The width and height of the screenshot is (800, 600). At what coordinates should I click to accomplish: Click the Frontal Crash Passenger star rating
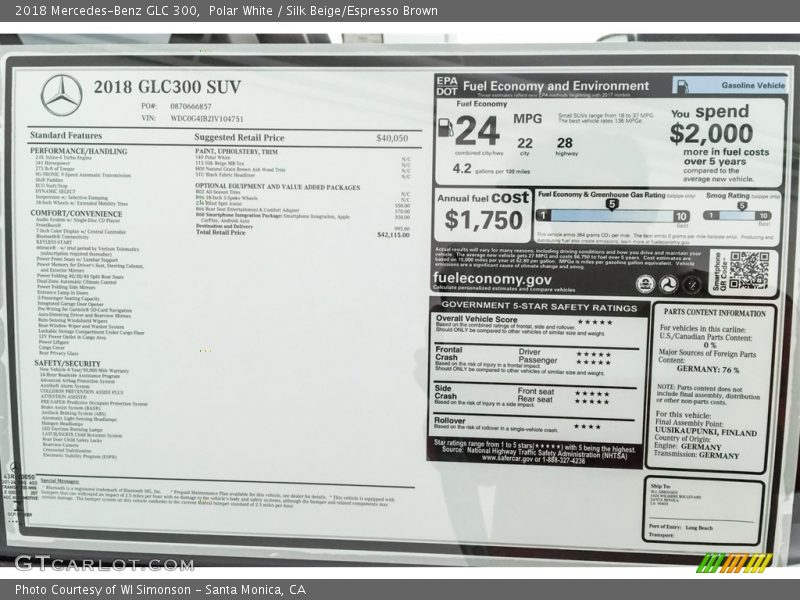point(593,362)
